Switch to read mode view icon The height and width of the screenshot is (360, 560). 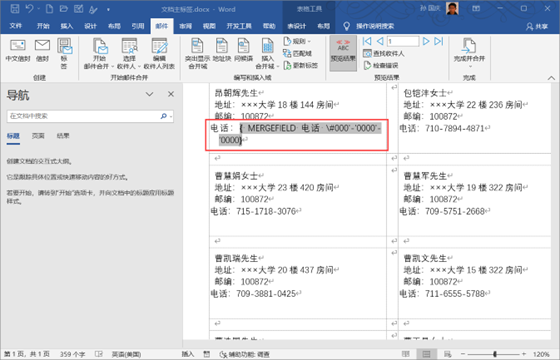tap(406, 354)
